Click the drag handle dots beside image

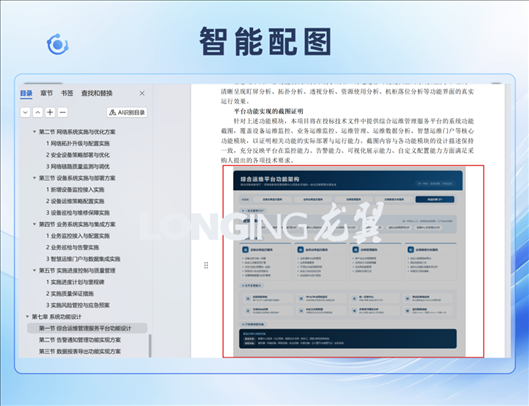pos(206,265)
